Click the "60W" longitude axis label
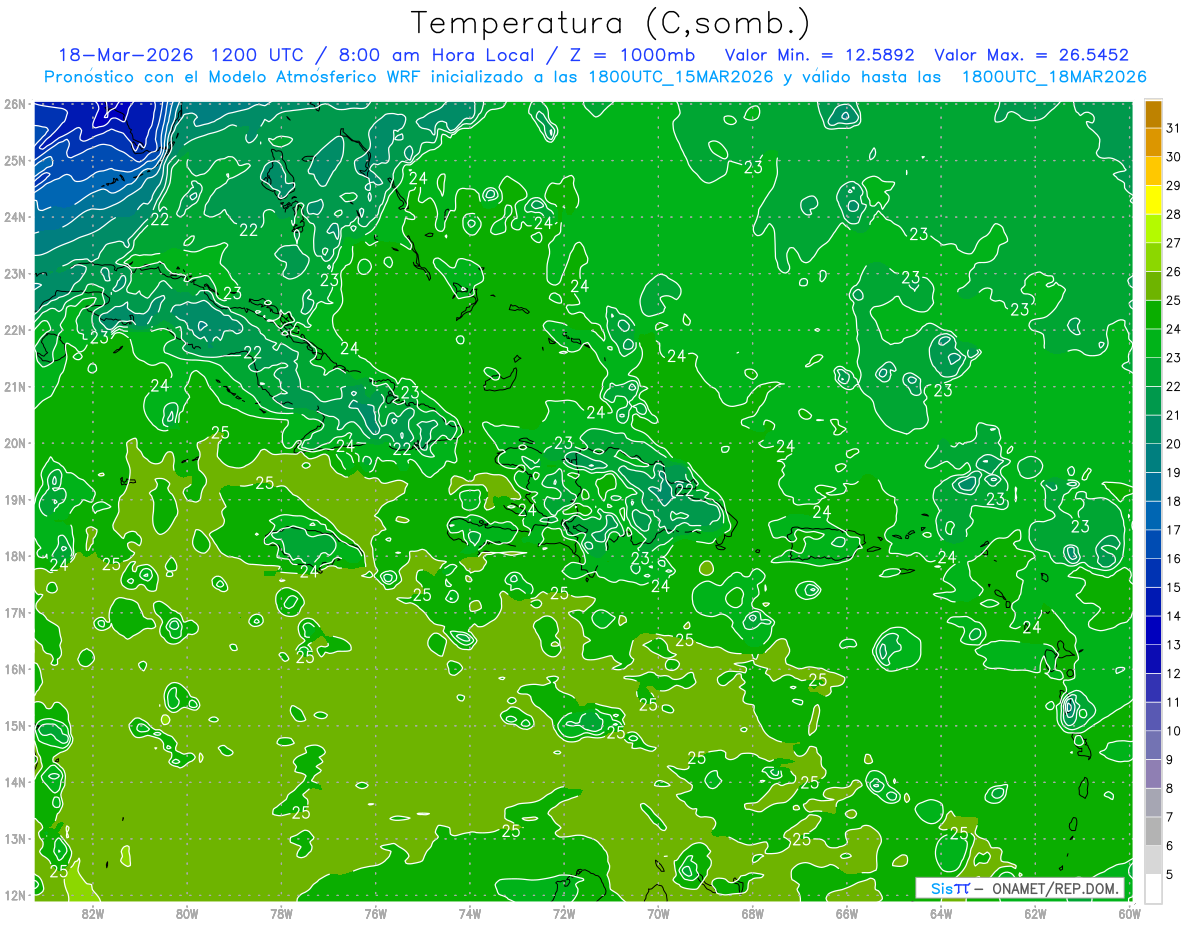This screenshot has width=1200, height=927. [x=1130, y=913]
